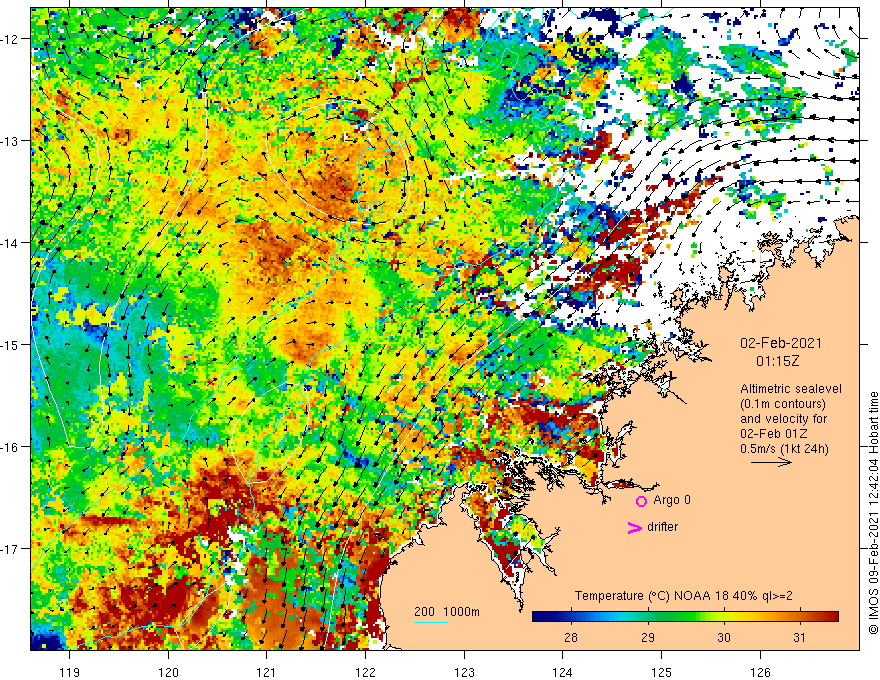Click the temperature color bar legend
The image size is (880, 680).
(x=685, y=617)
